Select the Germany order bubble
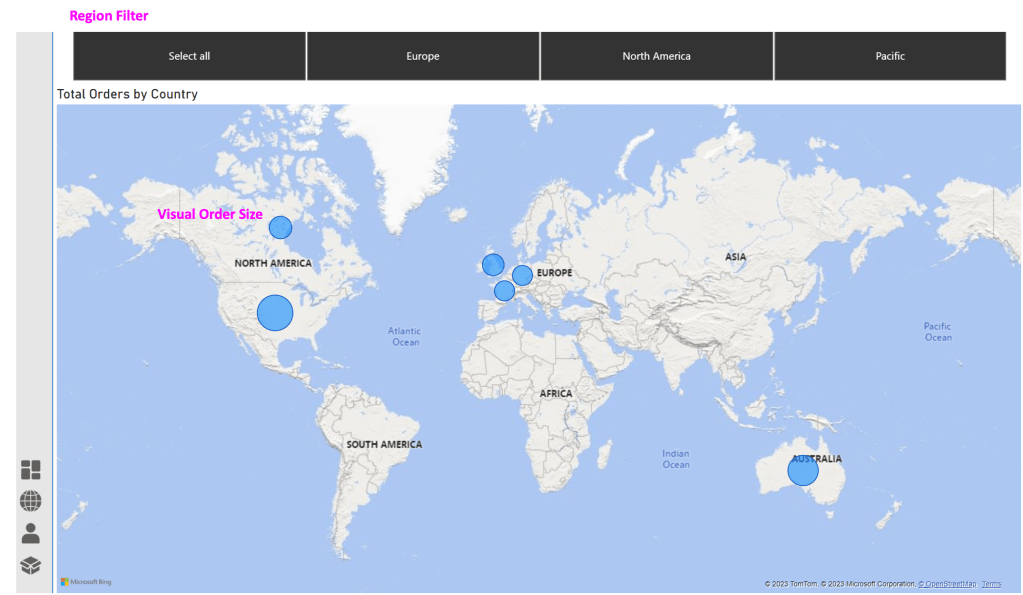The height and width of the screenshot is (595, 1023). pyautogui.click(x=522, y=275)
